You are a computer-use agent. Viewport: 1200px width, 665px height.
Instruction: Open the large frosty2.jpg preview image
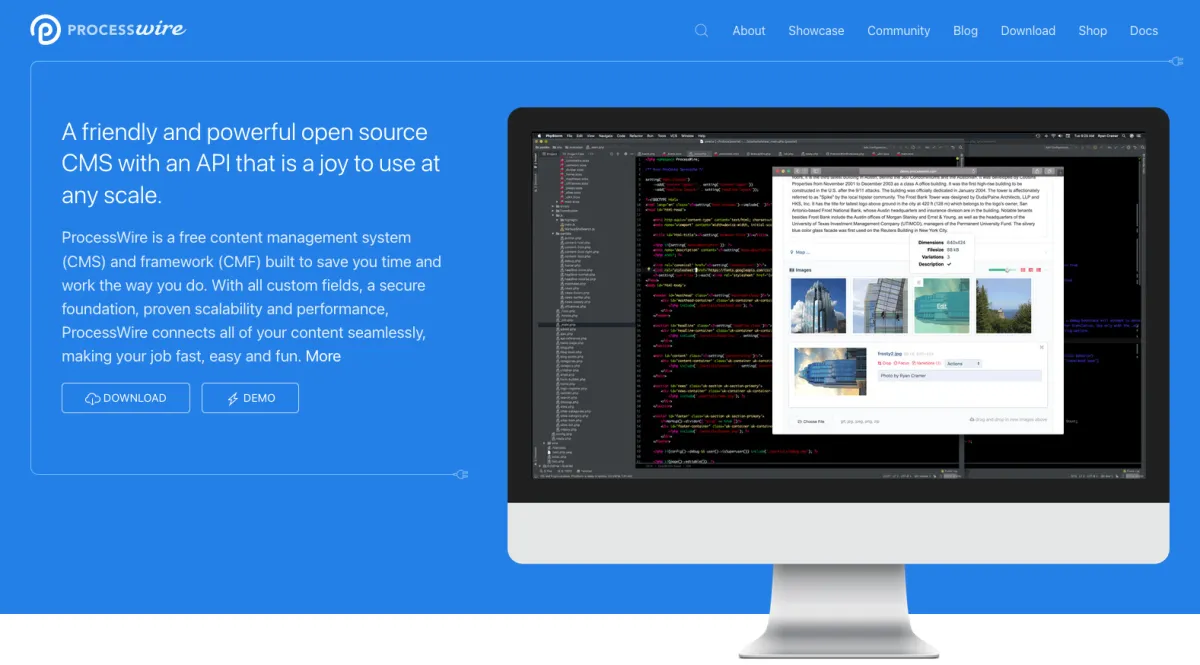pos(831,372)
